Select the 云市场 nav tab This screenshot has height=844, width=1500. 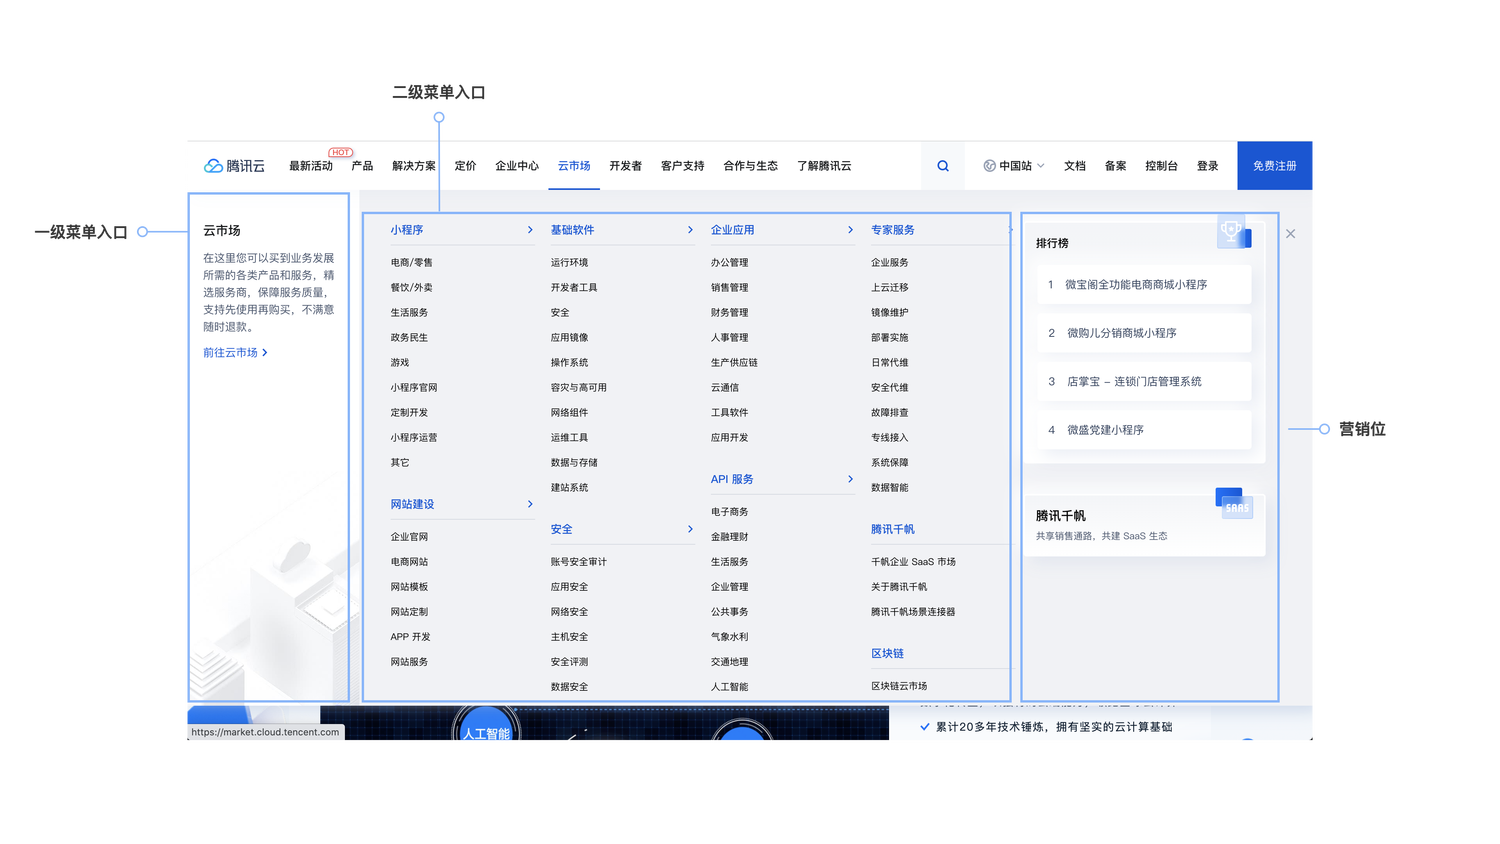click(x=574, y=166)
